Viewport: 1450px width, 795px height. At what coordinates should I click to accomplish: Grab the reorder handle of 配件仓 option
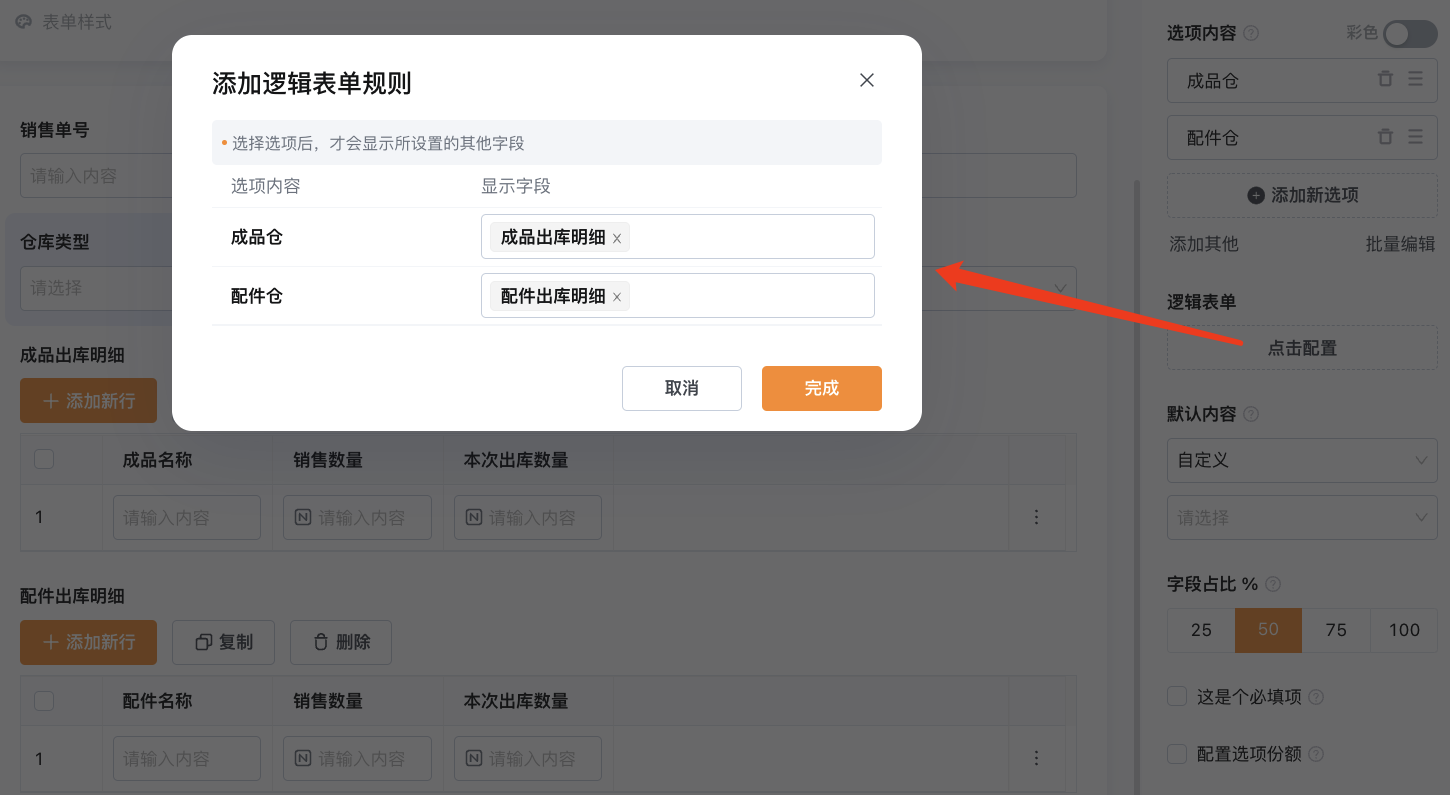[x=1415, y=137]
